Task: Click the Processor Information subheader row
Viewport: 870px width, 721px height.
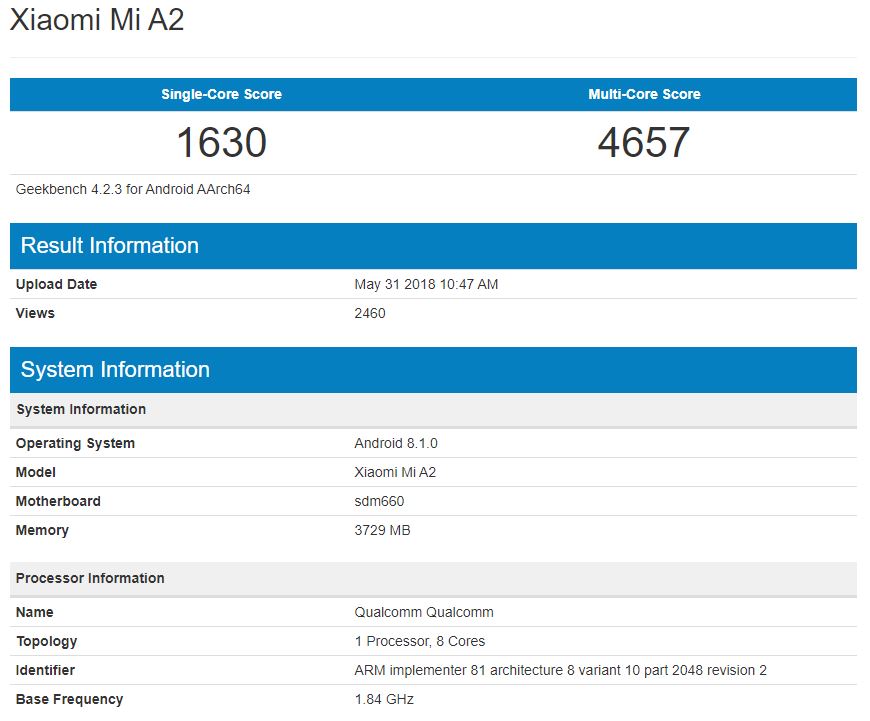Action: [90, 578]
